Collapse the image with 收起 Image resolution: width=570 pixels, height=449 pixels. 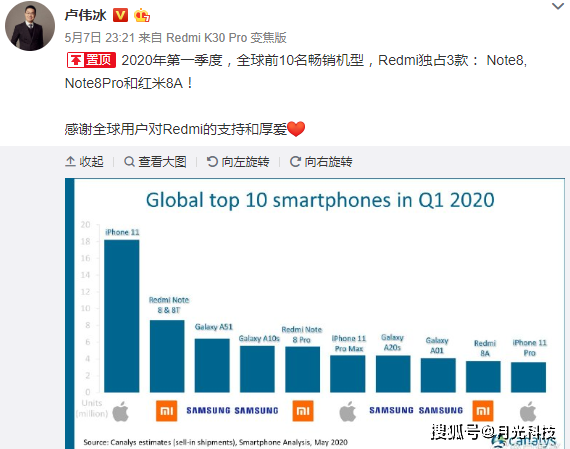tap(84, 161)
